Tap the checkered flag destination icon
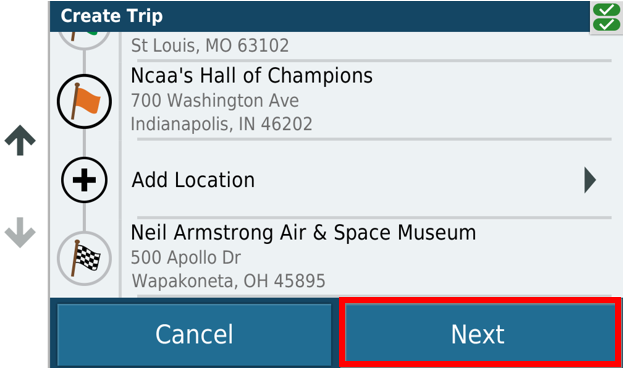623x368 pixels. click(84, 258)
